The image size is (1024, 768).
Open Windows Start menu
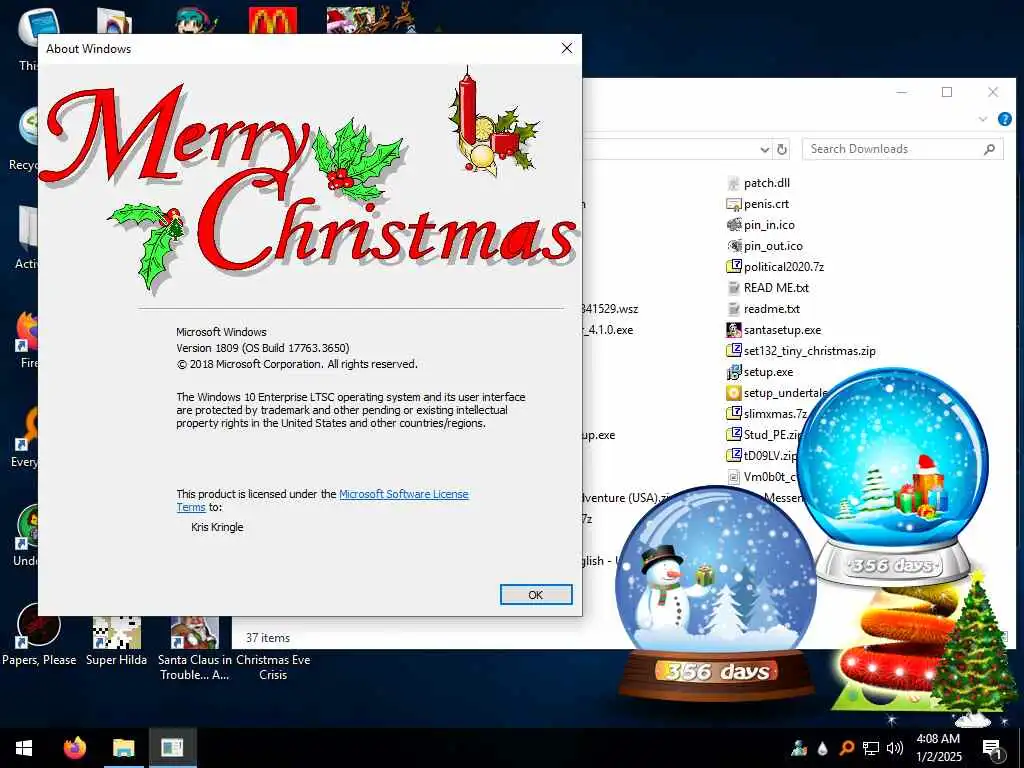coord(24,748)
